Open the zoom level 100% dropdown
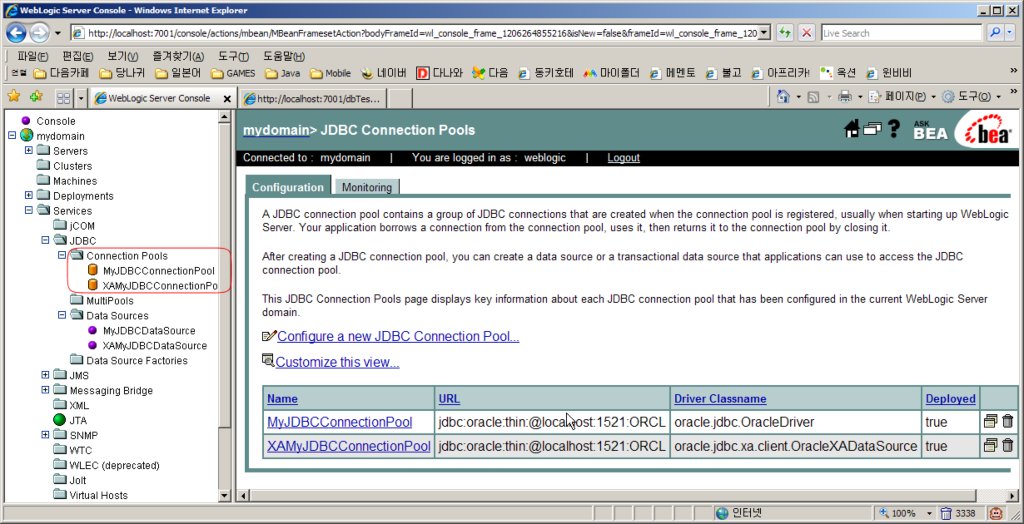Viewport: 1024px width, 524px height. 930,514
